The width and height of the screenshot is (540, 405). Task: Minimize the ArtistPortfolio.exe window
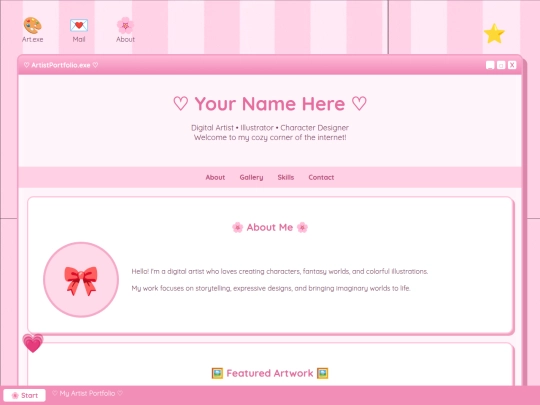coord(490,65)
